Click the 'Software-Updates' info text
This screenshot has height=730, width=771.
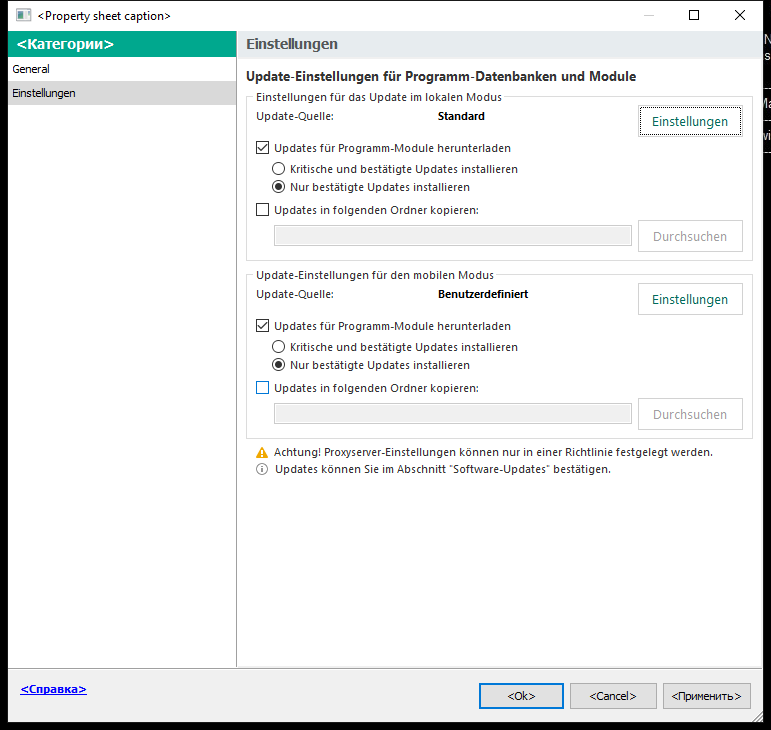pyautogui.click(x=443, y=469)
